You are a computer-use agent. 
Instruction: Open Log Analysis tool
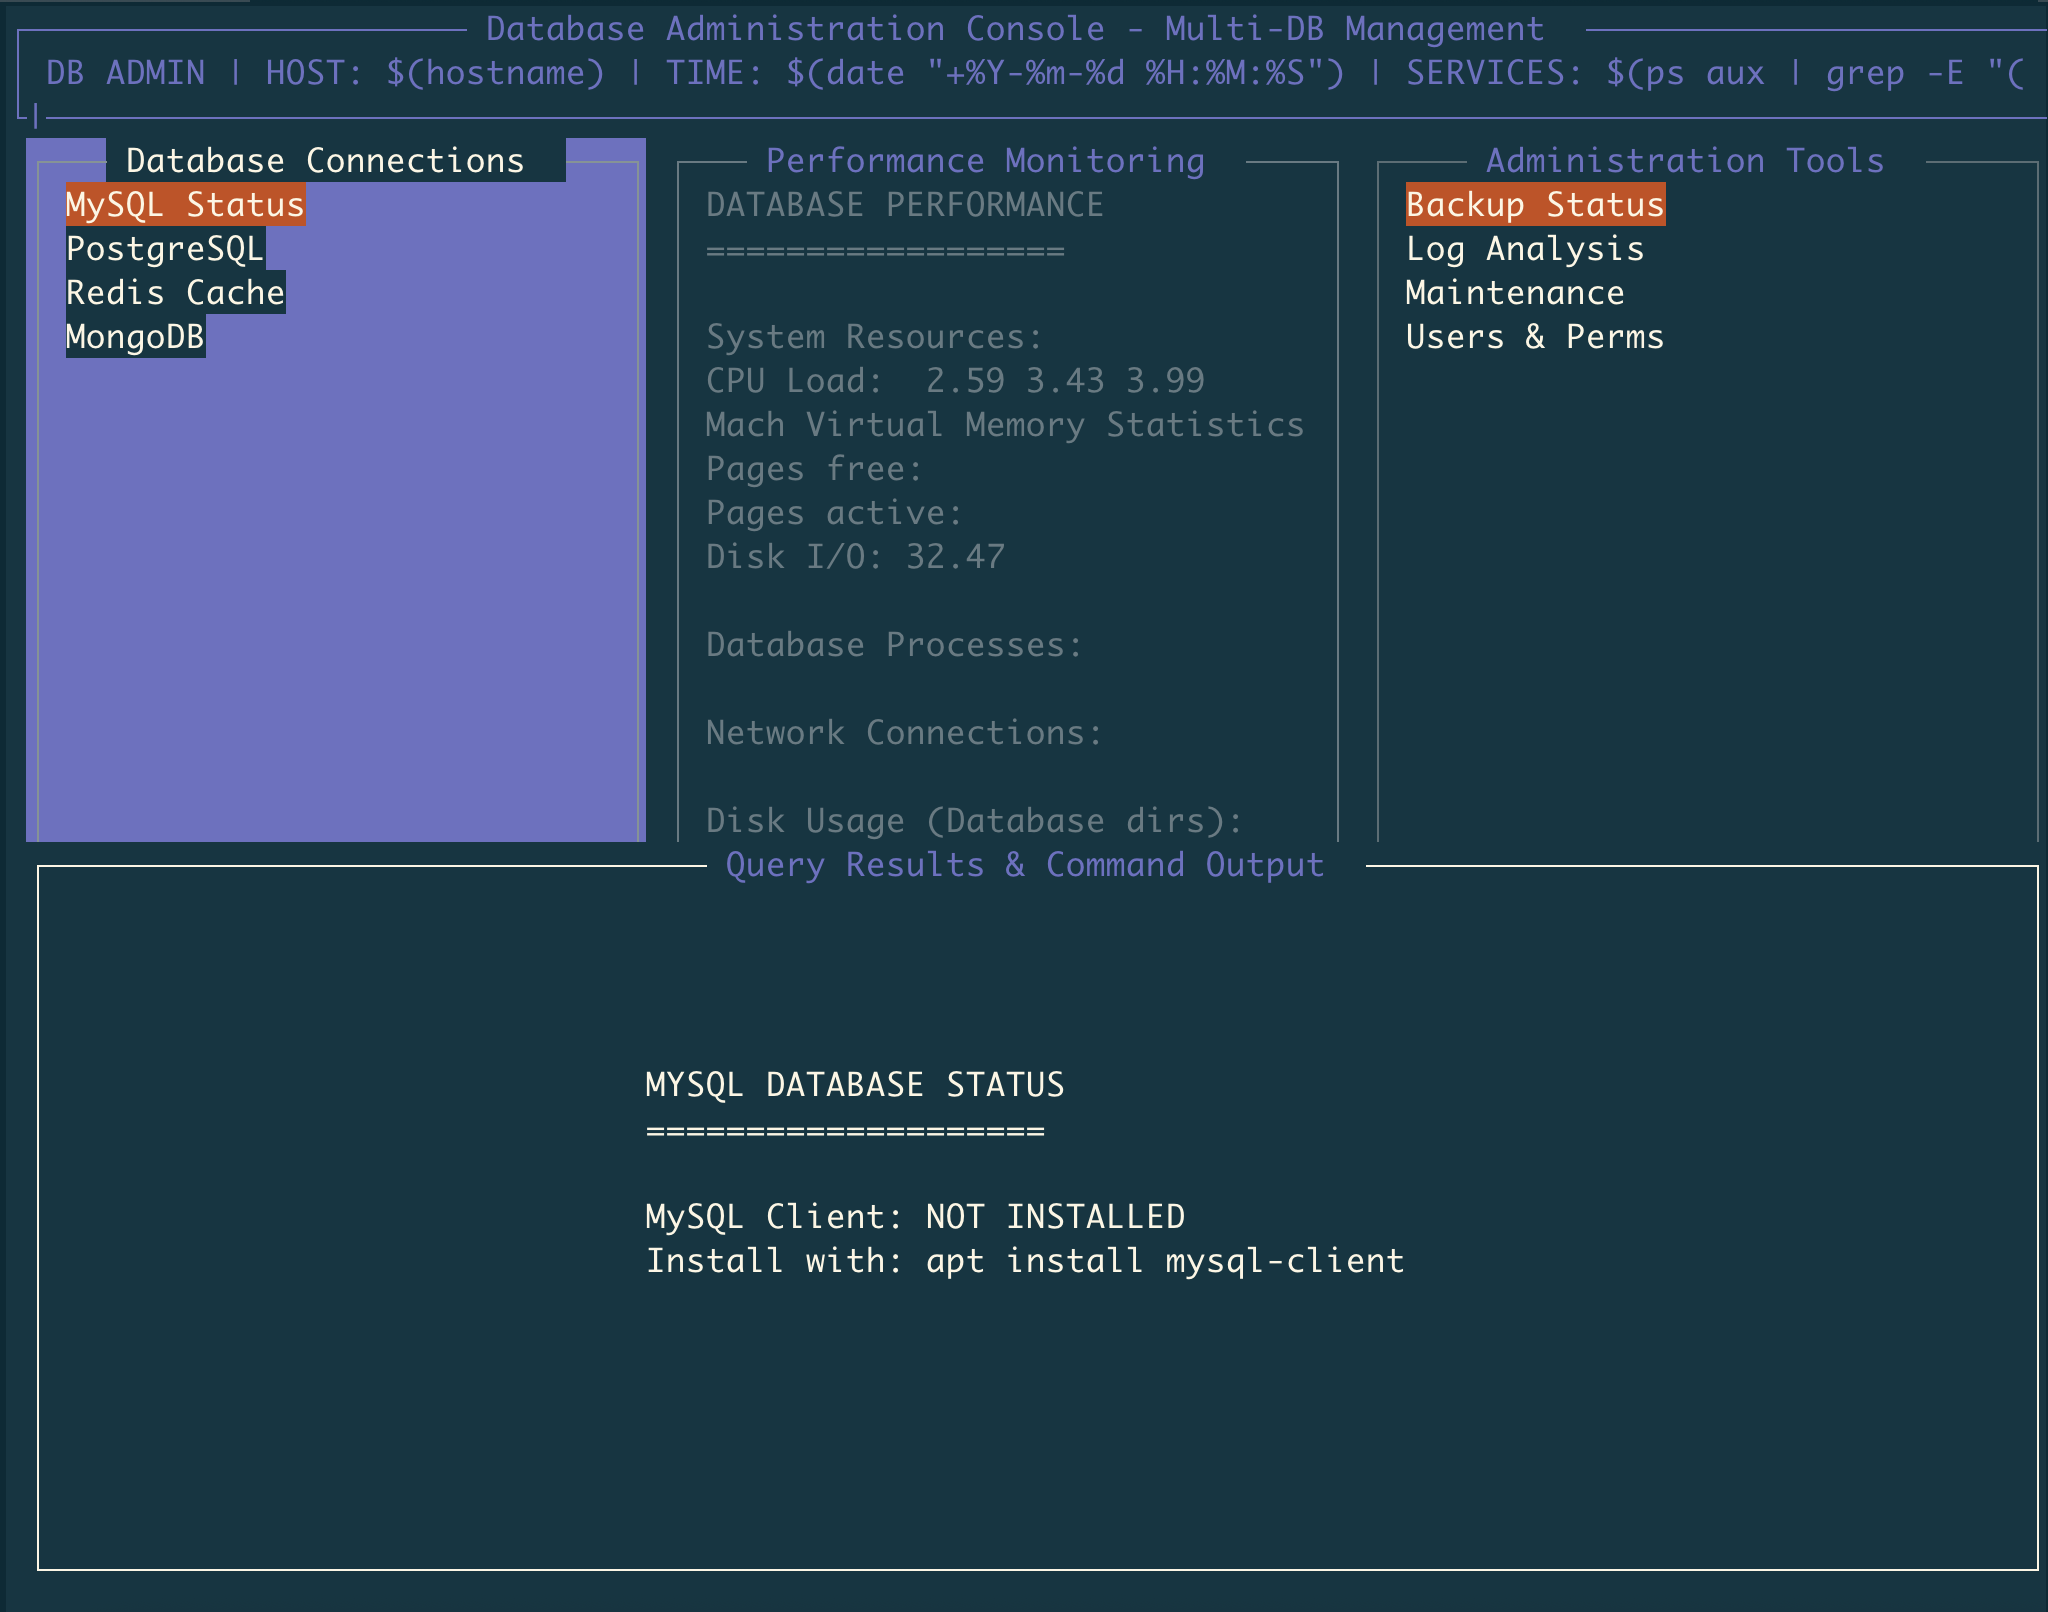coord(1524,248)
